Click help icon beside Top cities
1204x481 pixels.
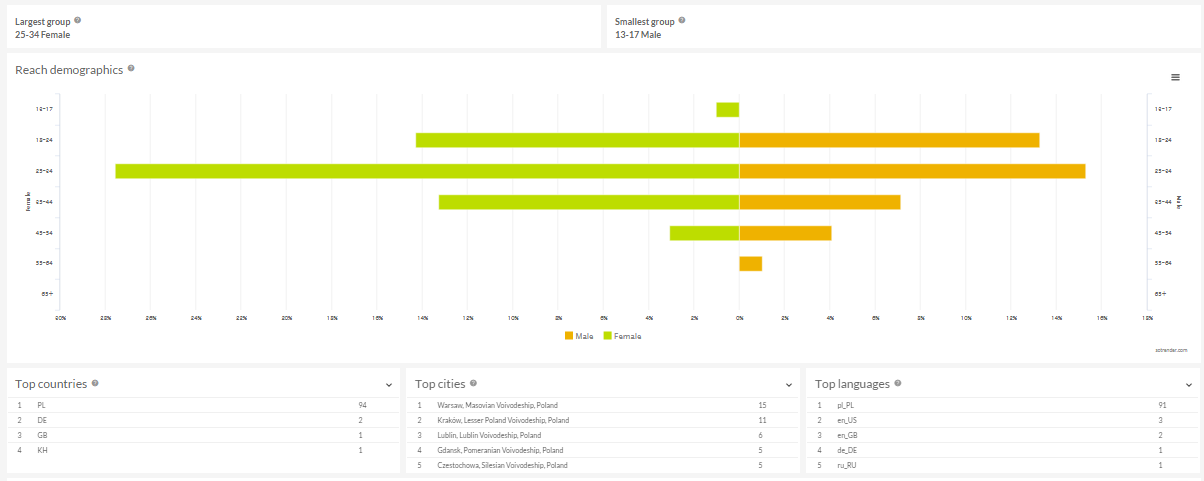tap(473, 383)
